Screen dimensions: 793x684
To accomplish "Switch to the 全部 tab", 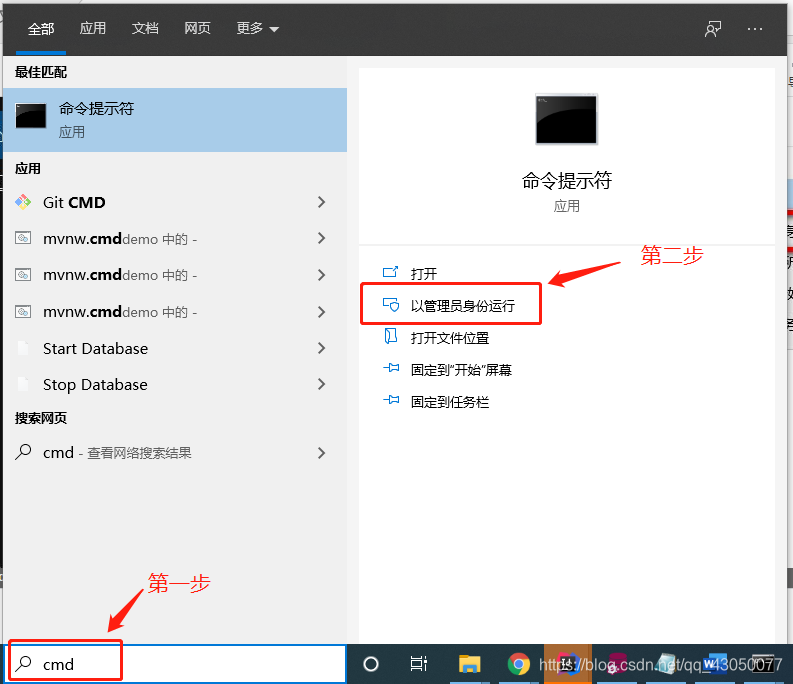I will pyautogui.click(x=40, y=29).
